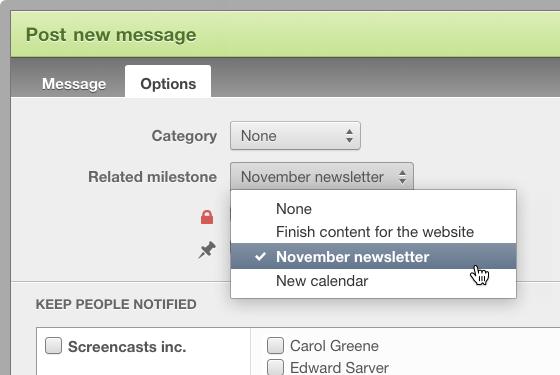Tick the Screencasts inc. checkbox

click(x=54, y=346)
